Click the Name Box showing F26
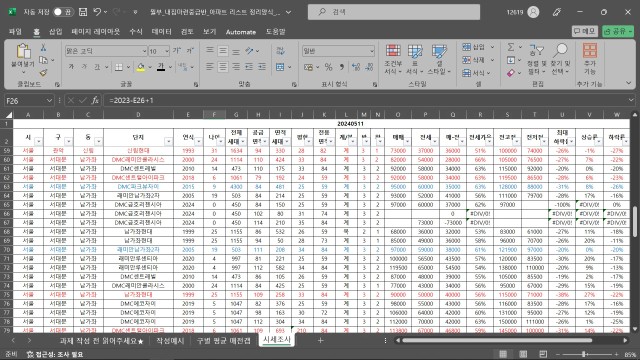The image size is (640, 360). 29,100
